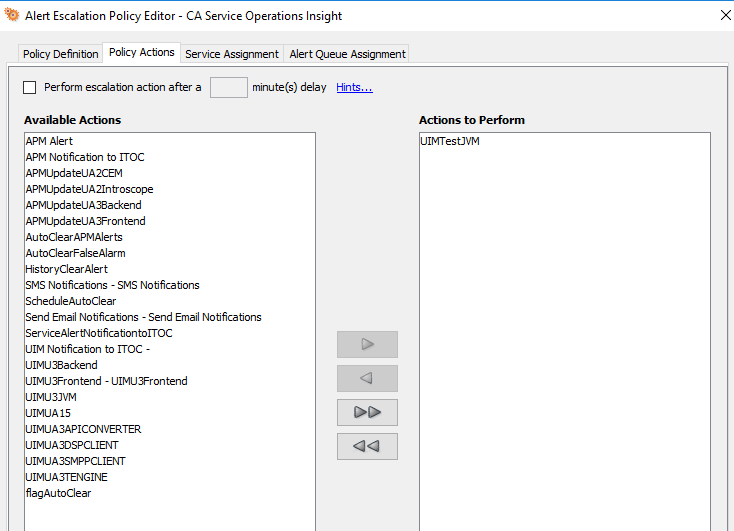Viewport: 734px width, 531px height.
Task: Open the Service Assignment tab
Action: (x=232, y=54)
